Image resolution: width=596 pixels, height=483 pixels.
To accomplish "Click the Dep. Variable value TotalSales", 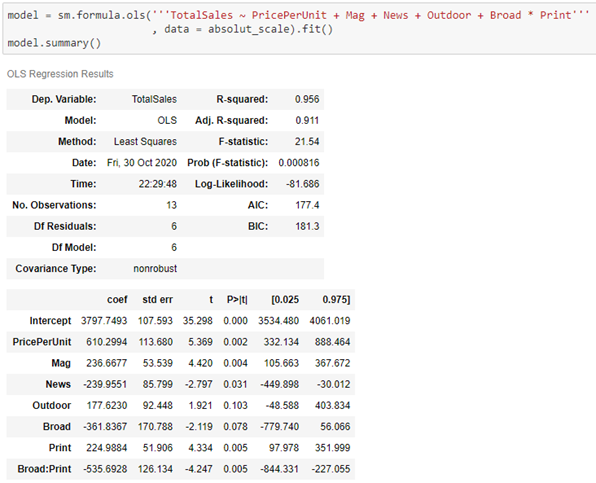I will point(154,100).
